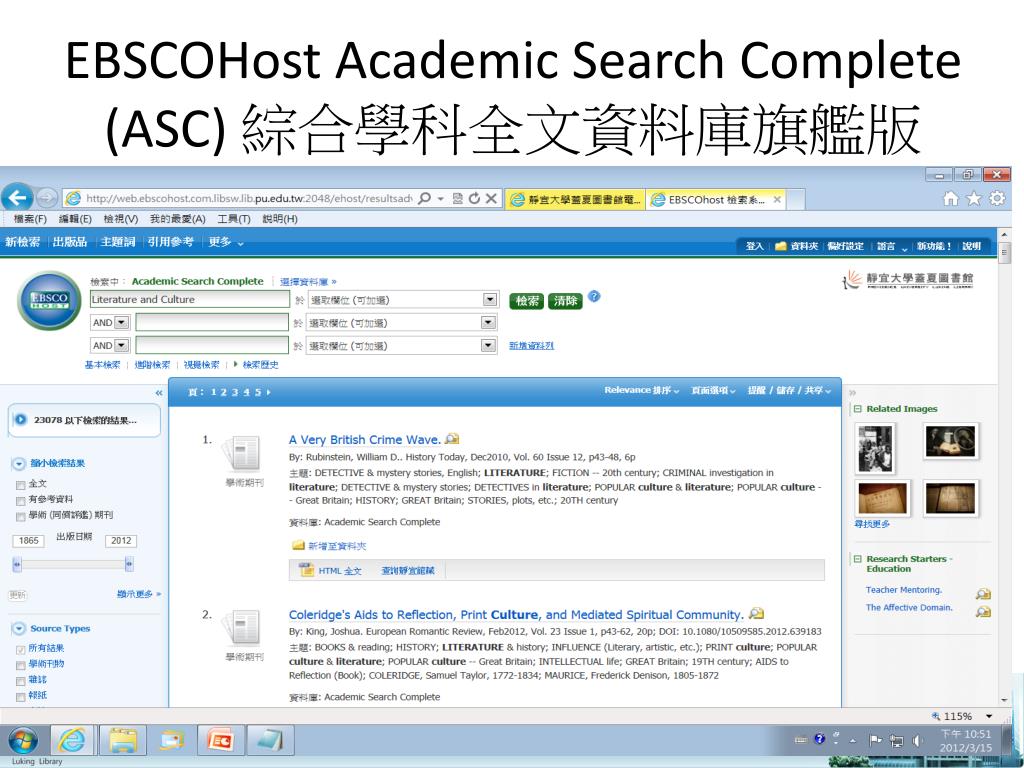Viewport: 1024px width, 768px height.
Task: Open second 選取欄位 field dropdown
Action: tap(488, 322)
